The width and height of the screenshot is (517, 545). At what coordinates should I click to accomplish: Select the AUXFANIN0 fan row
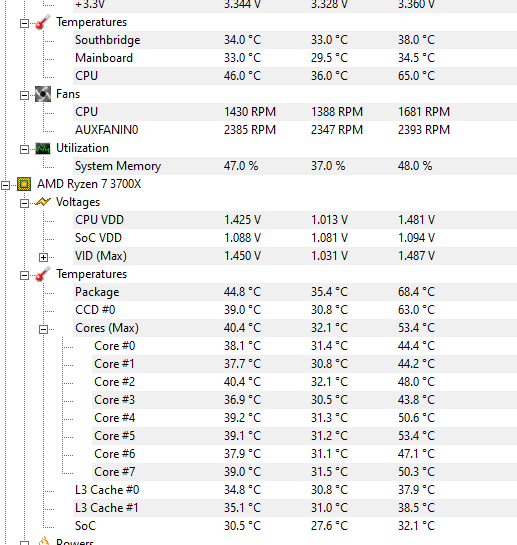(x=295, y=130)
